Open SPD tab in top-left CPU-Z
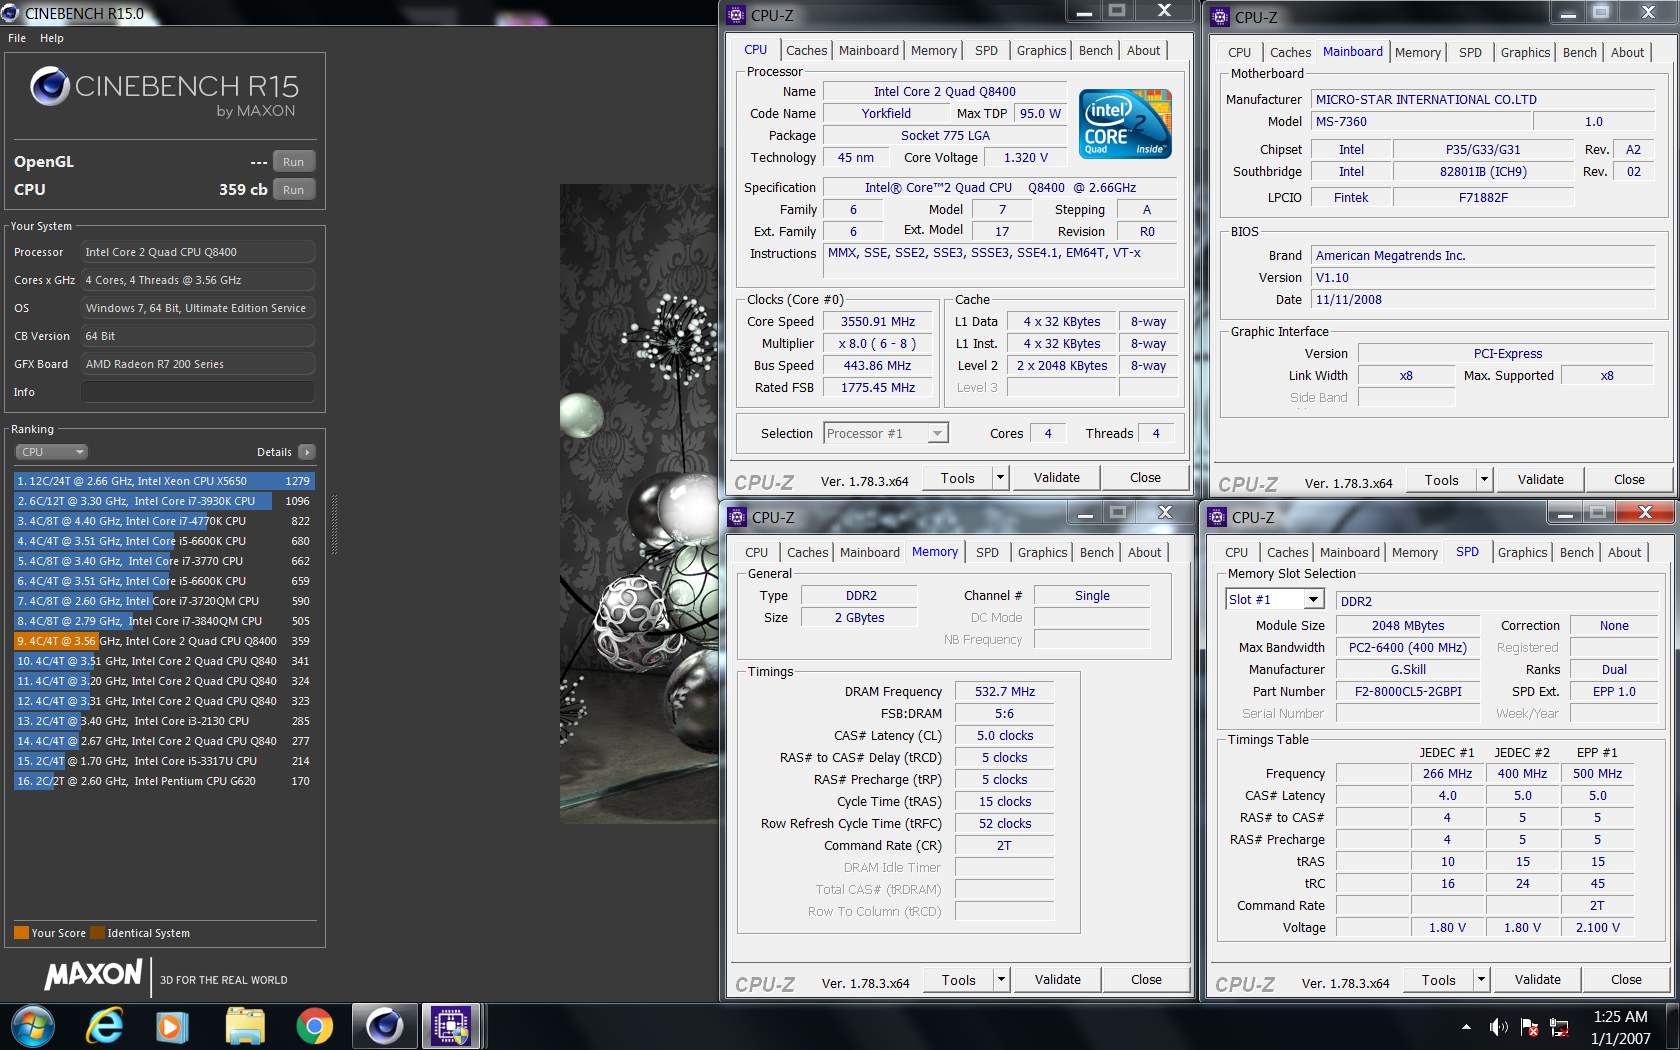 click(x=986, y=51)
